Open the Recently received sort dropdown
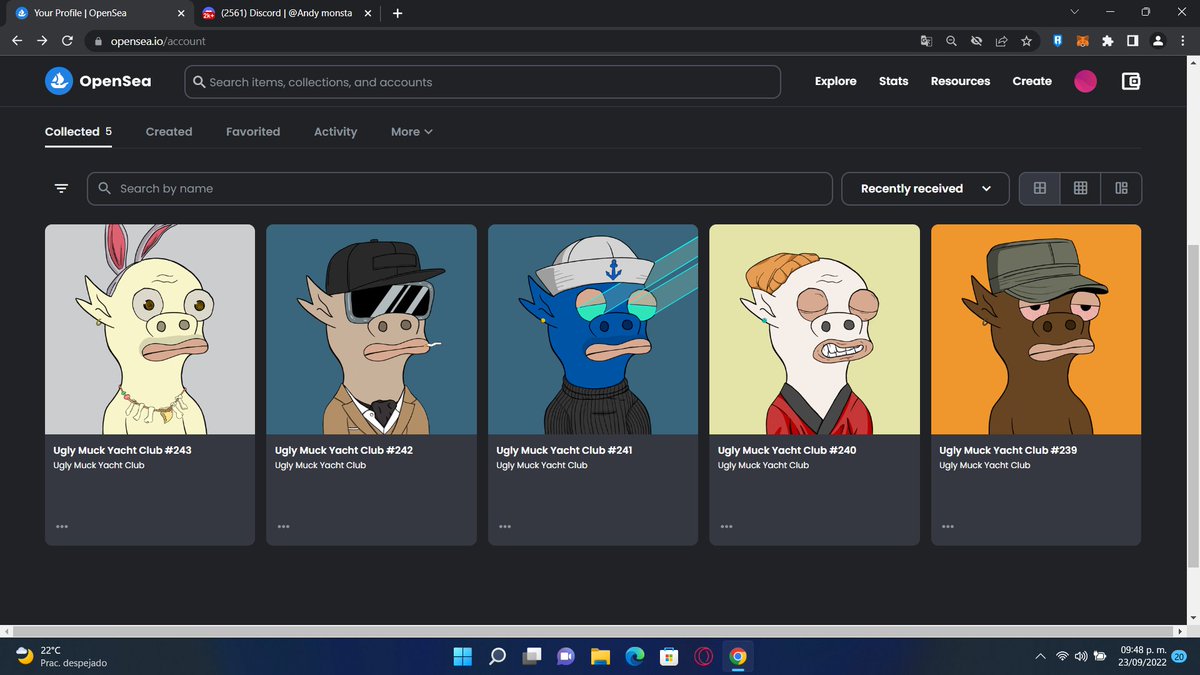 coord(925,188)
